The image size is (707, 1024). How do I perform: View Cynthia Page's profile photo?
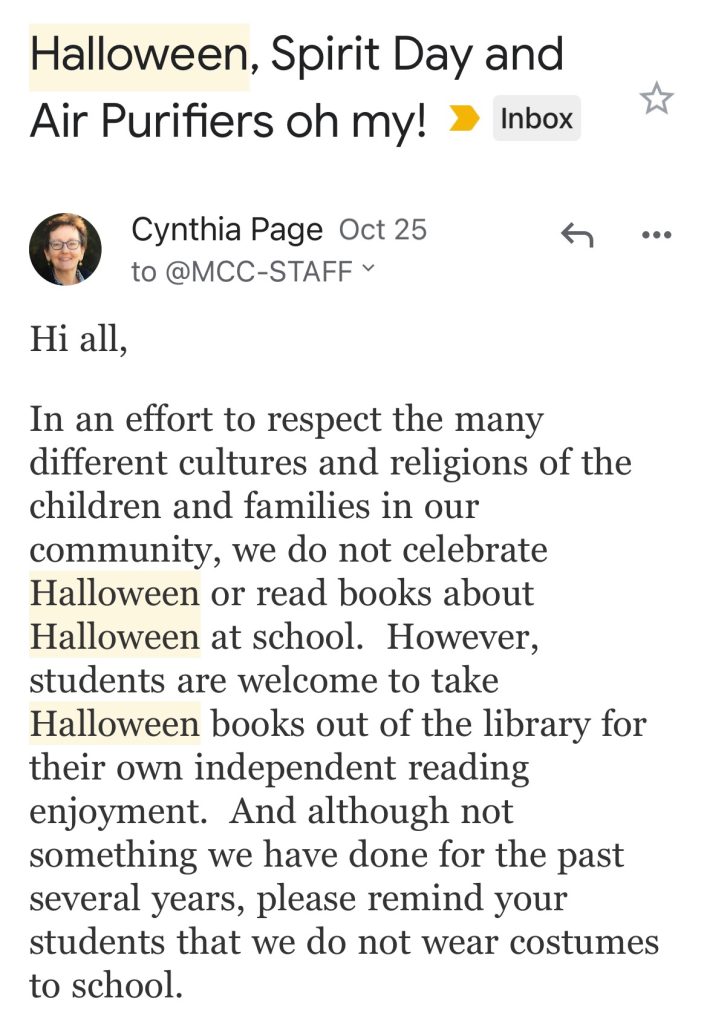pos(65,249)
